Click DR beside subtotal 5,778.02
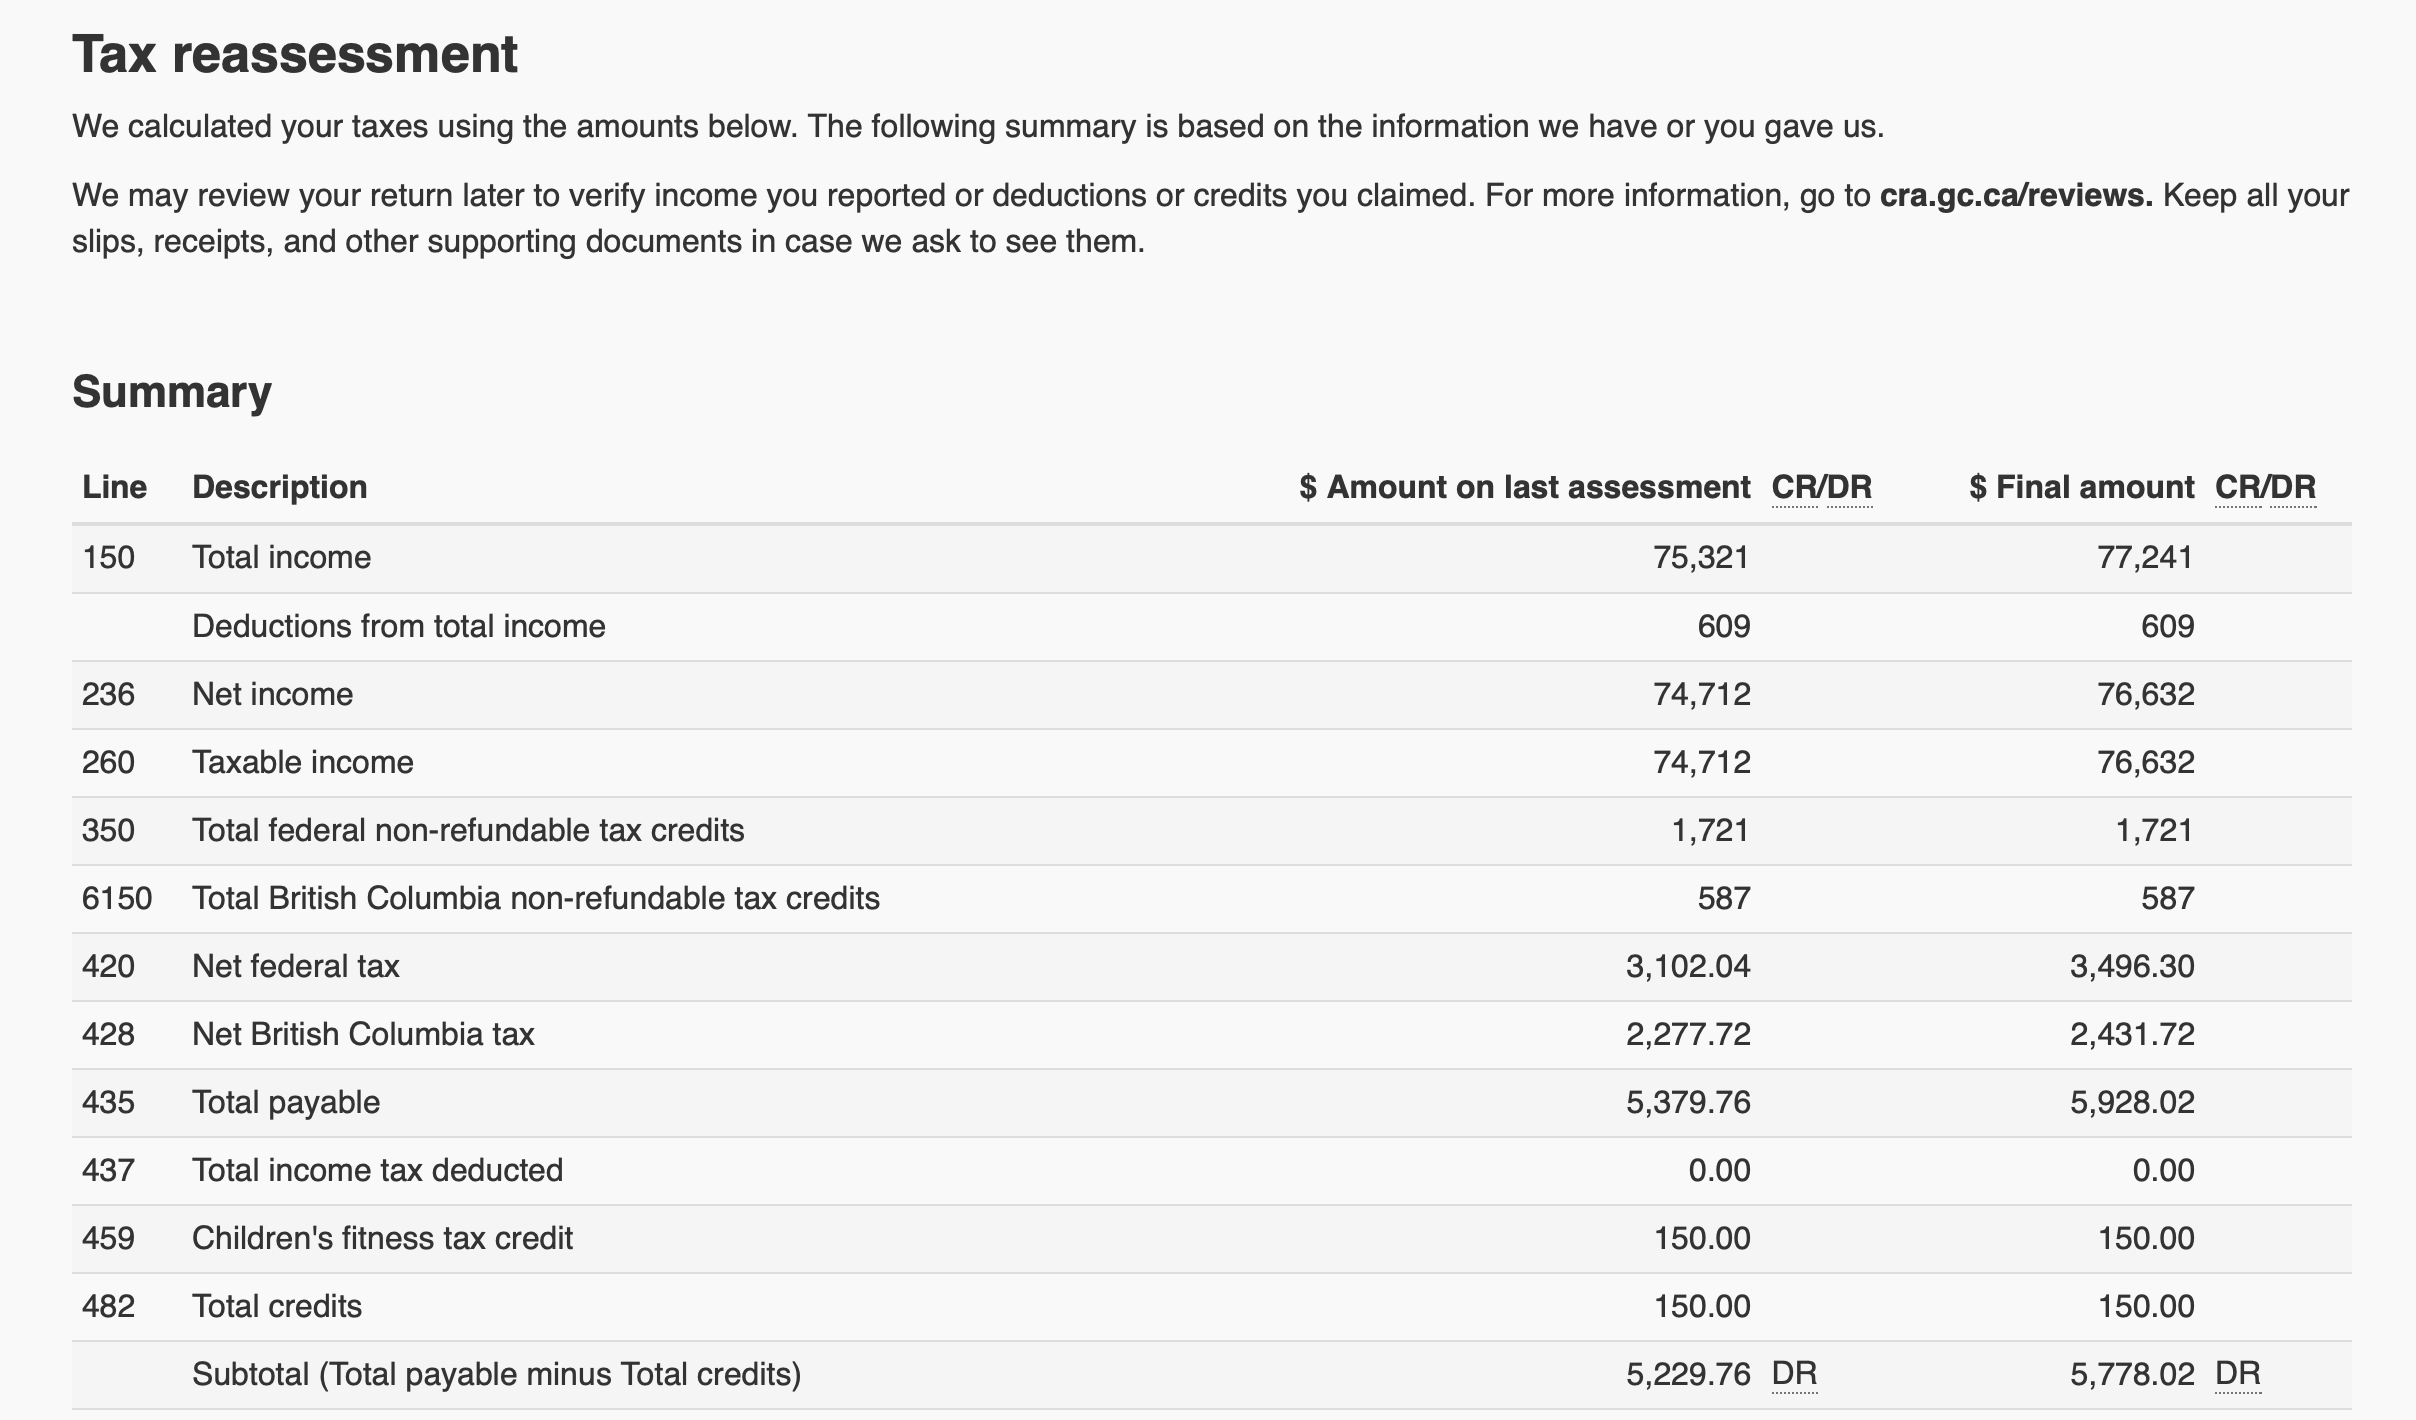Screen dimensions: 2416x1420 pos(2238,1374)
